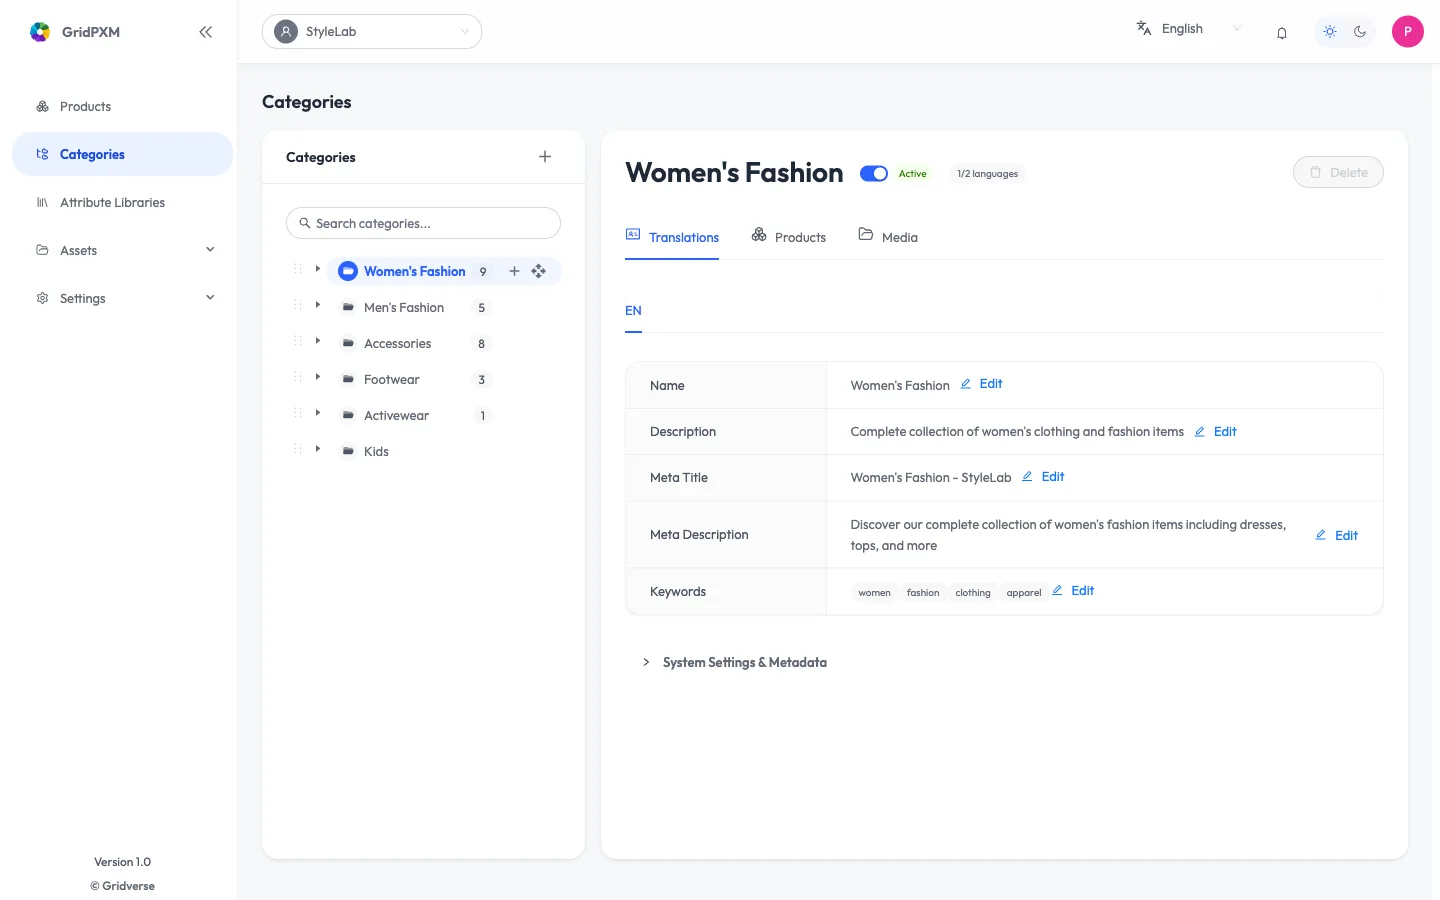The image size is (1440, 900).
Task: Click the Footwear folder icon
Action: [x=348, y=380]
